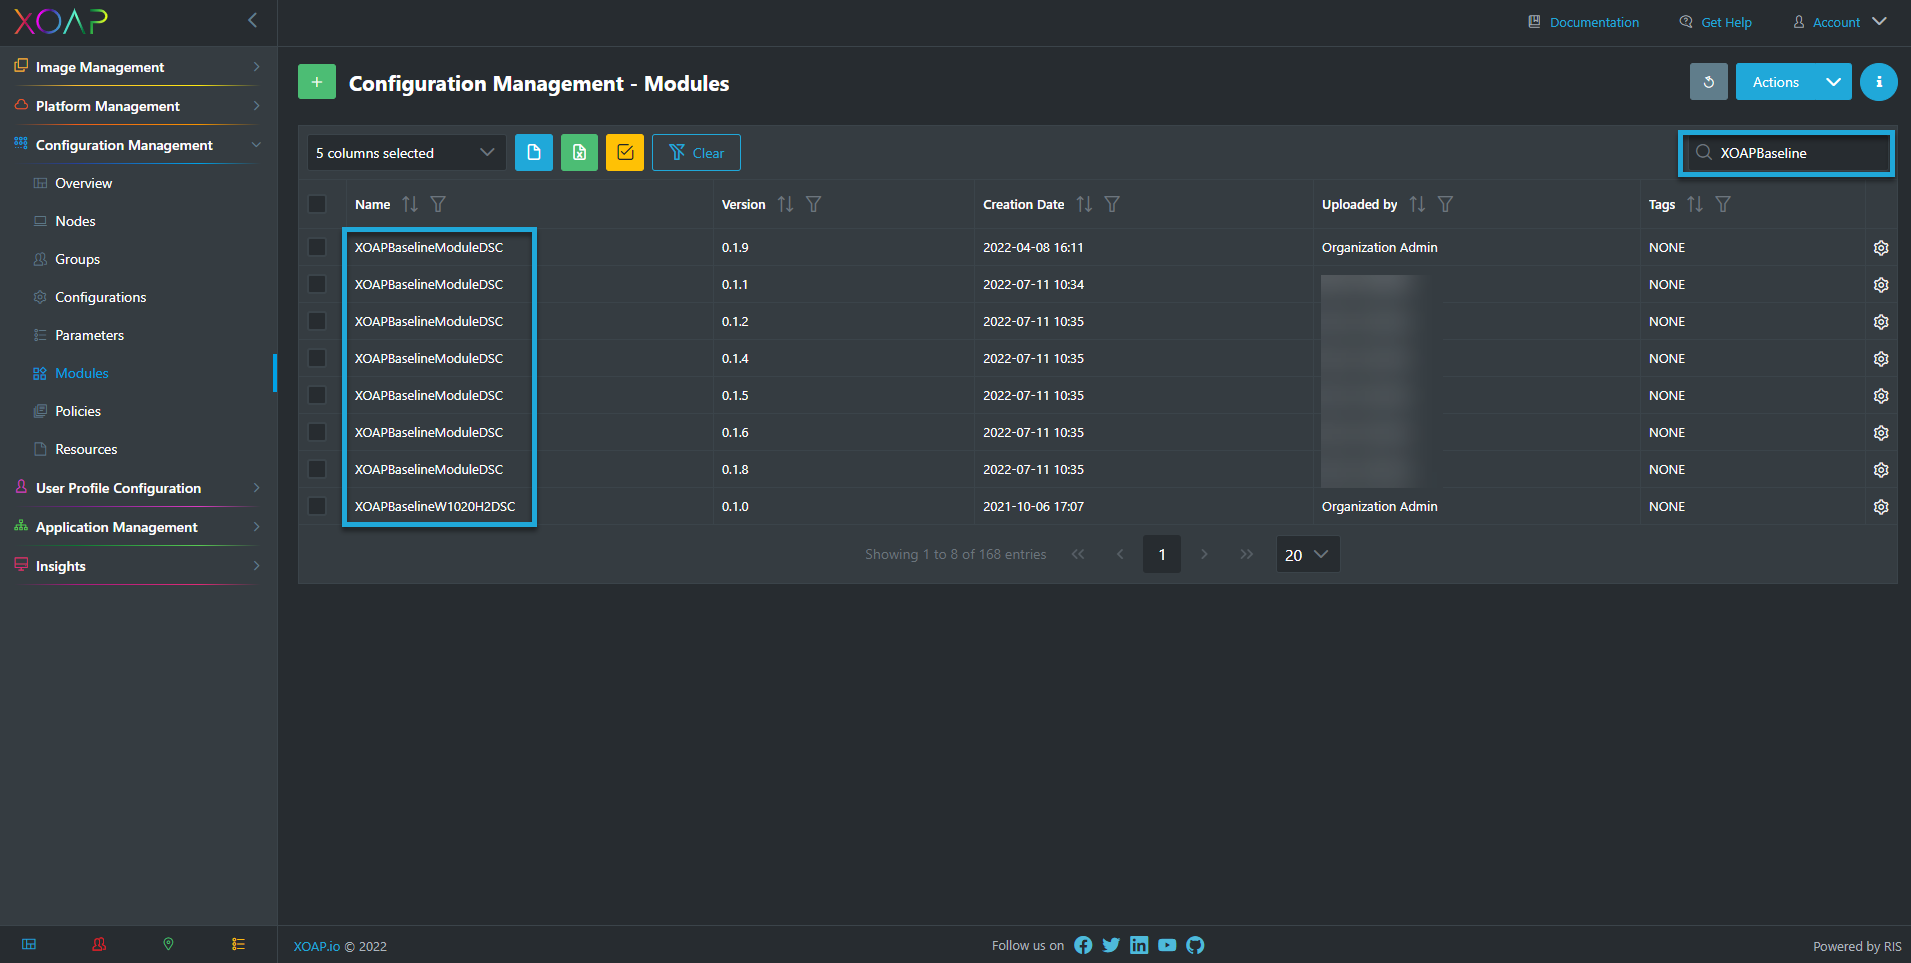The height and width of the screenshot is (963, 1911).
Task: Sort by Version column arrows
Action: [786, 204]
